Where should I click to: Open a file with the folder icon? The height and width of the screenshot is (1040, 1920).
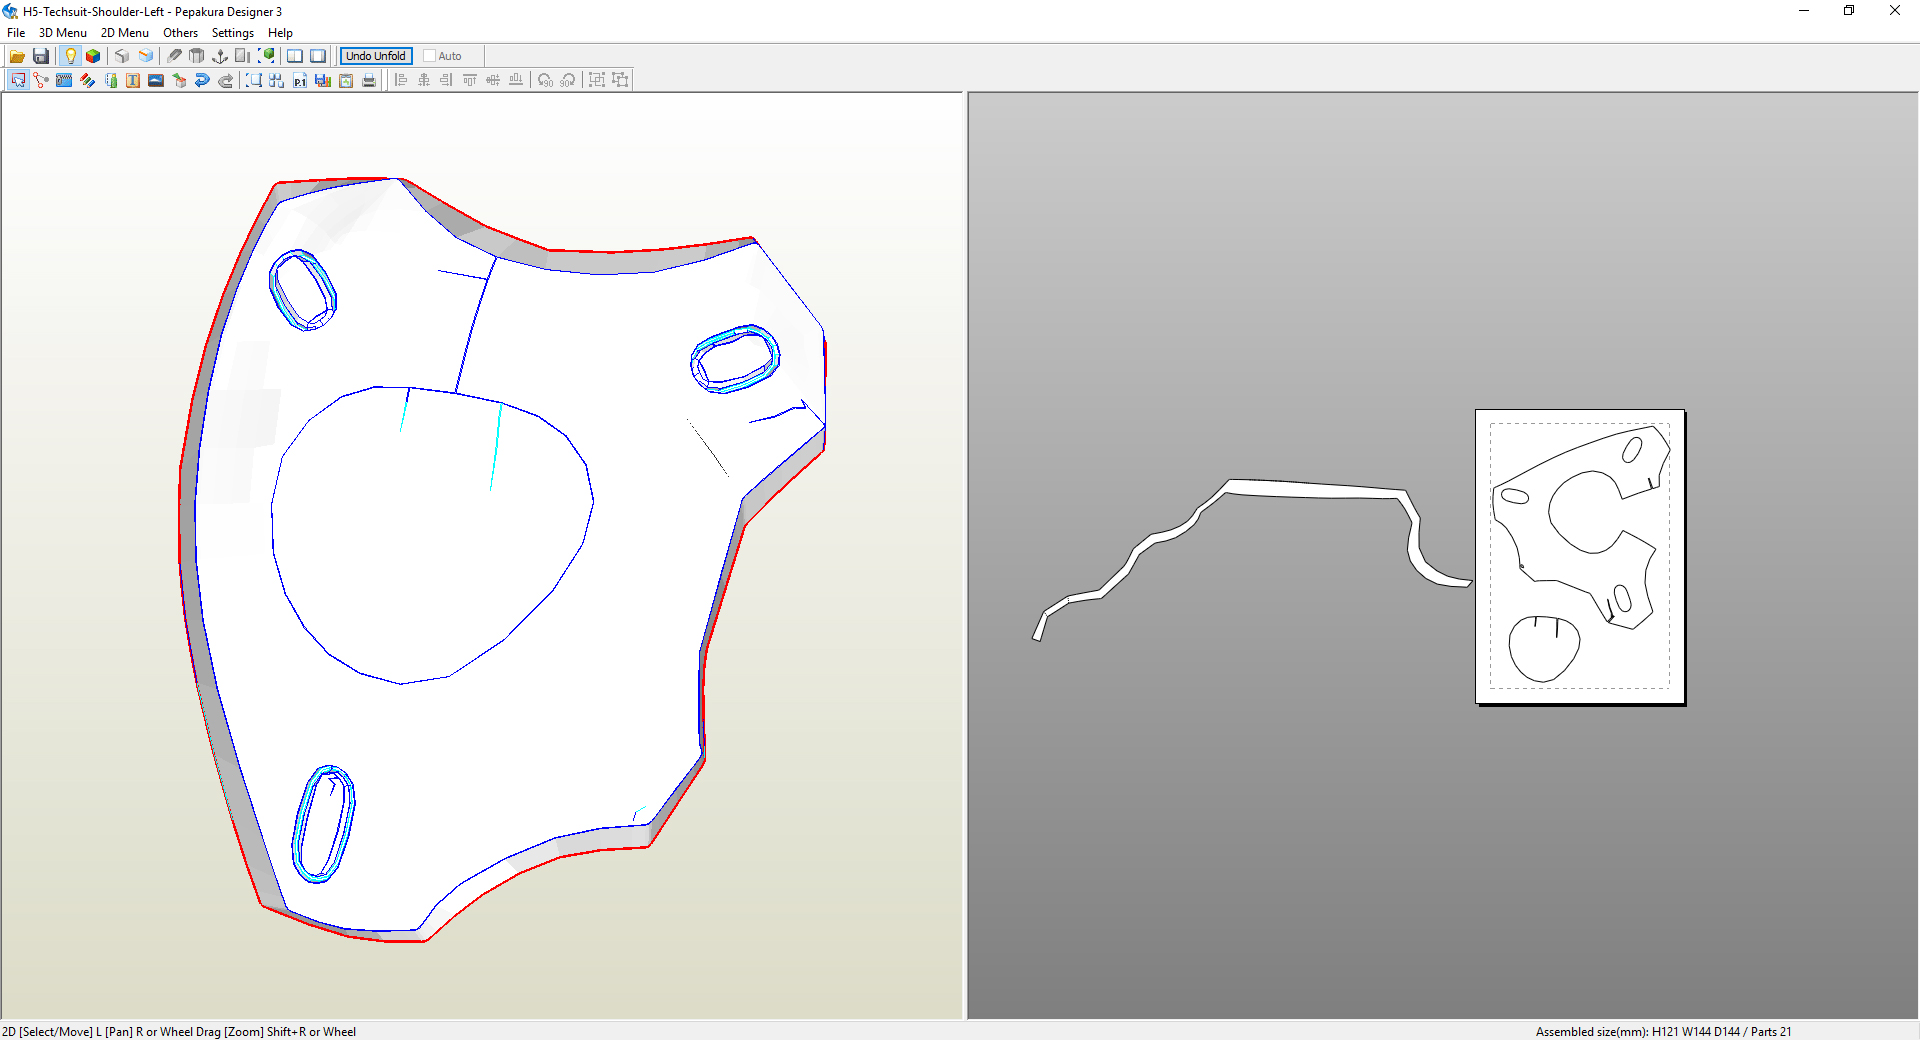coord(17,56)
